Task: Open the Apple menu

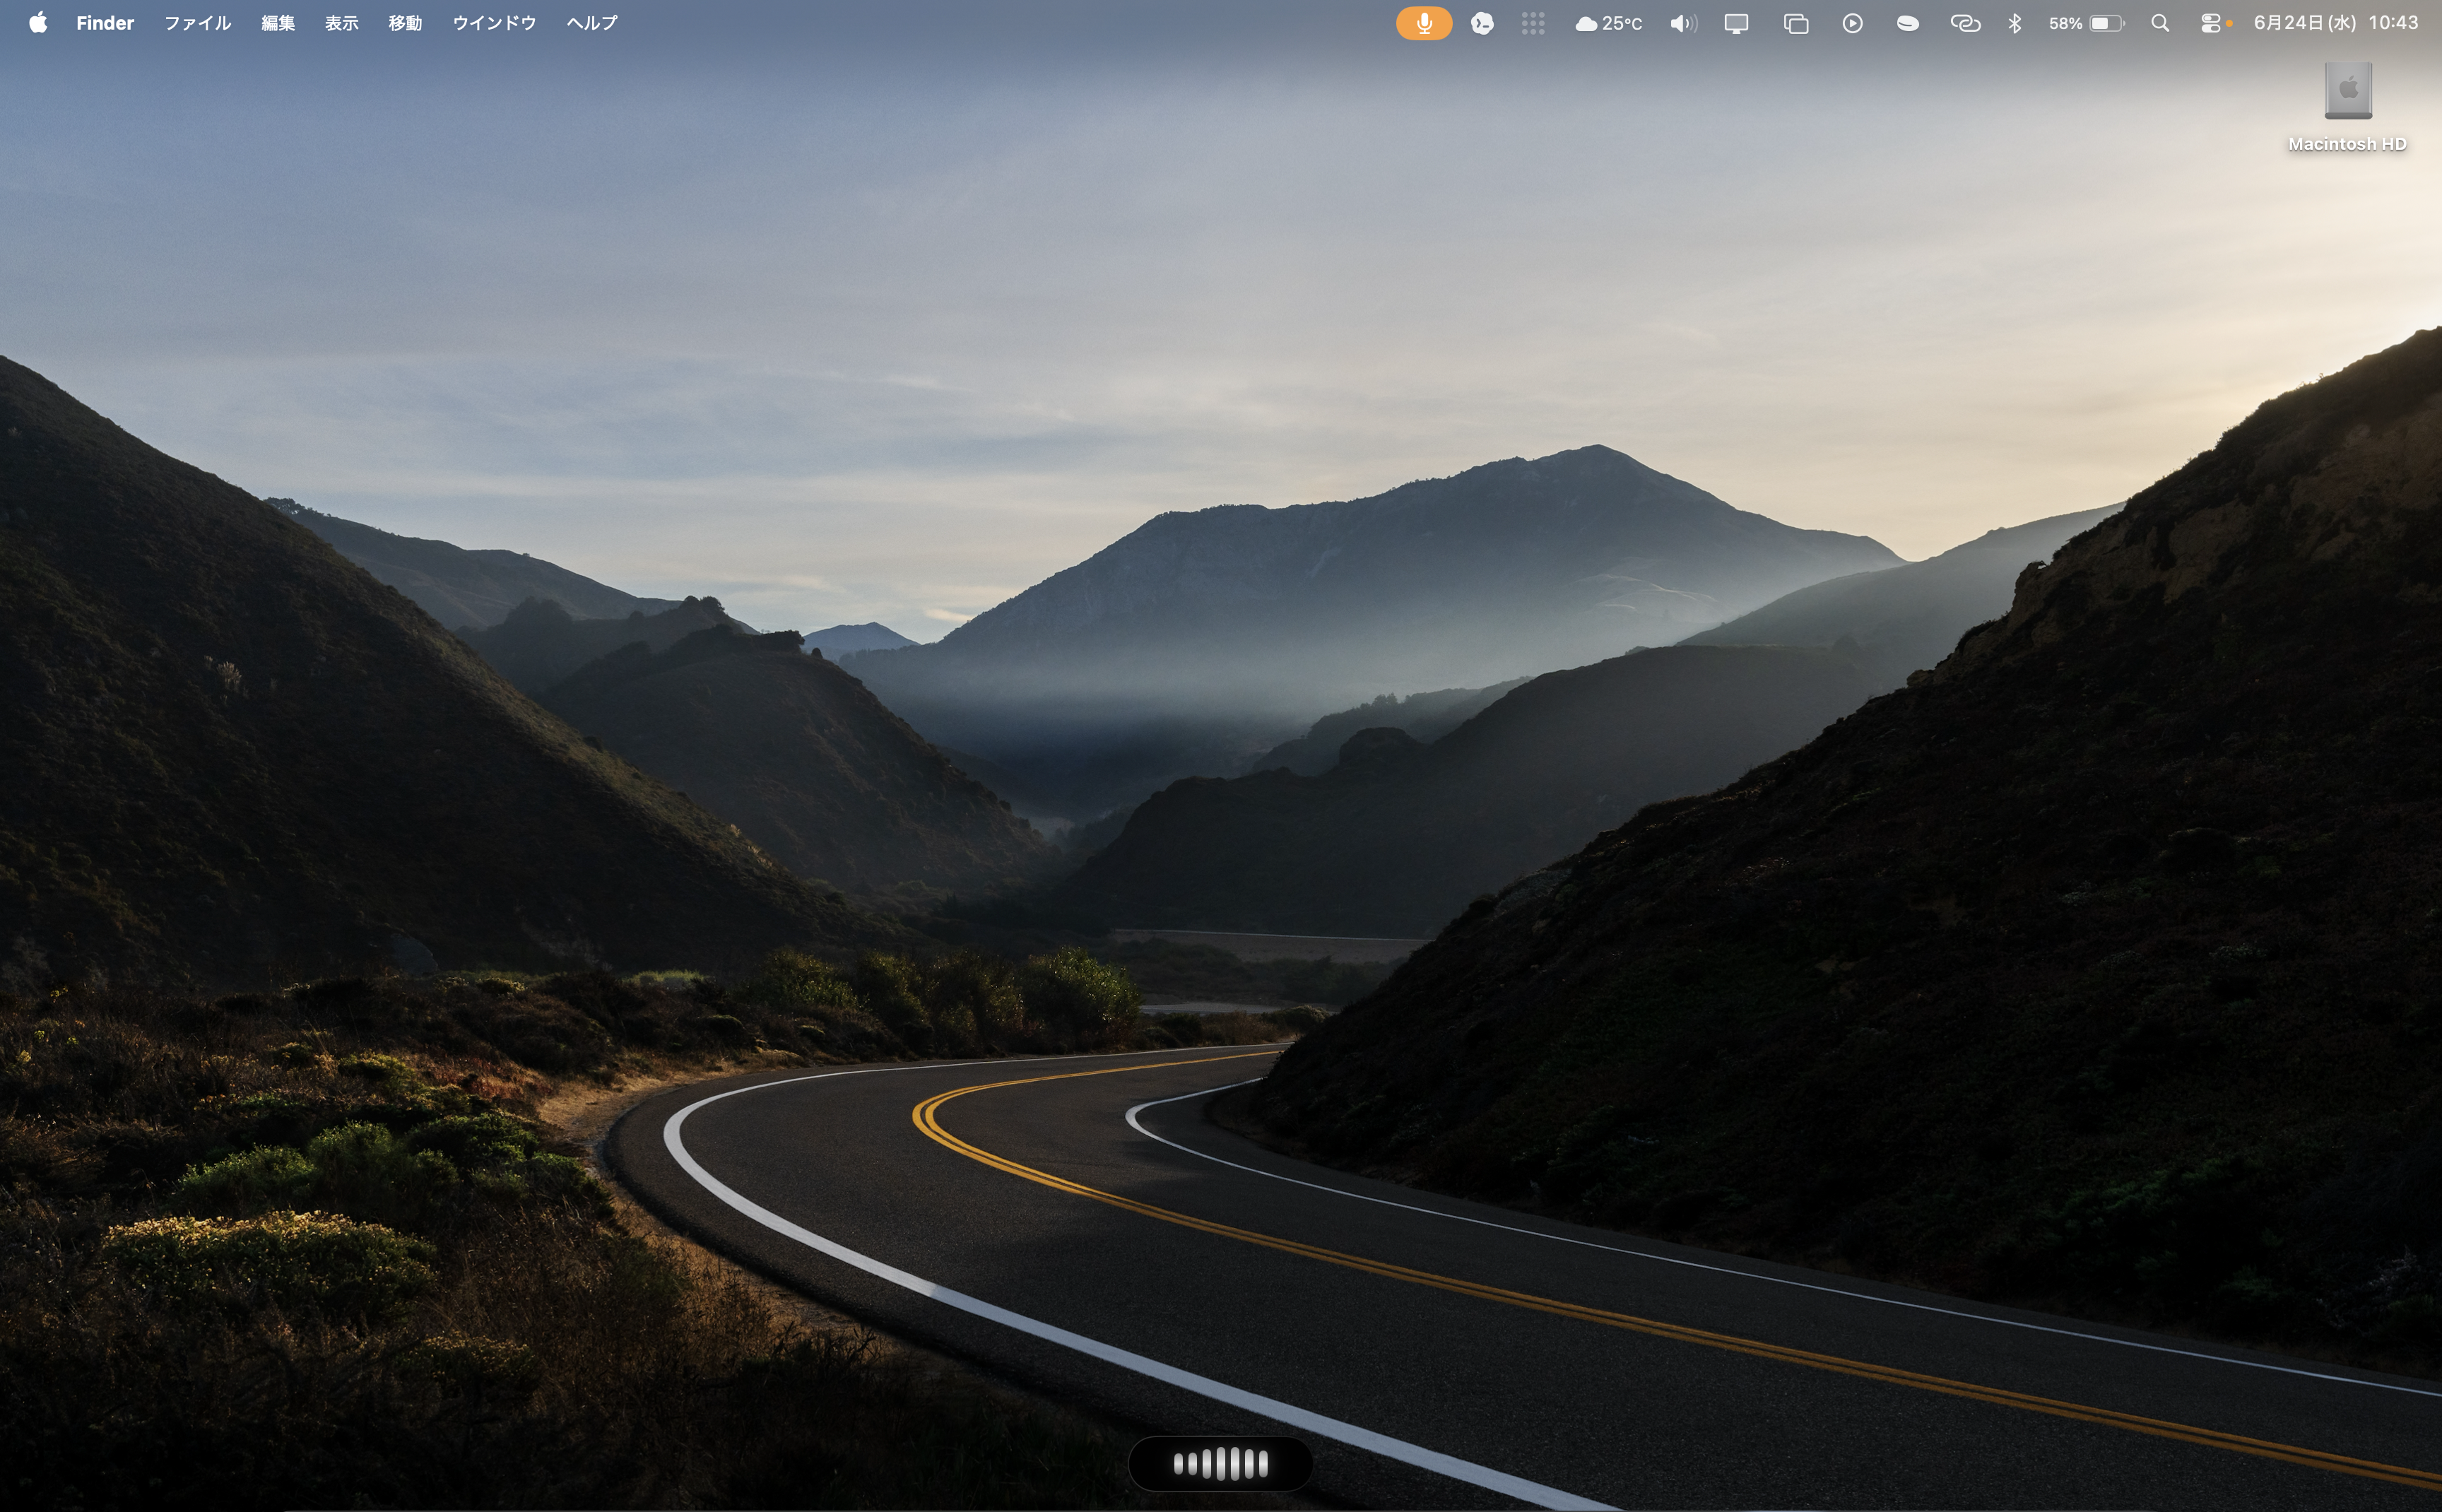Action: coord(38,23)
